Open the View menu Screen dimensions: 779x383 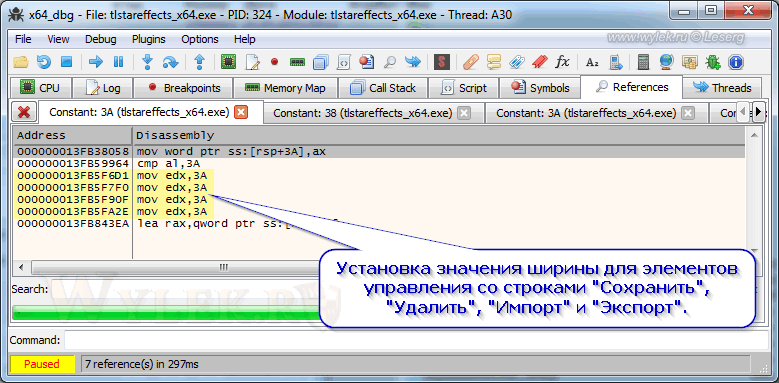click(58, 39)
